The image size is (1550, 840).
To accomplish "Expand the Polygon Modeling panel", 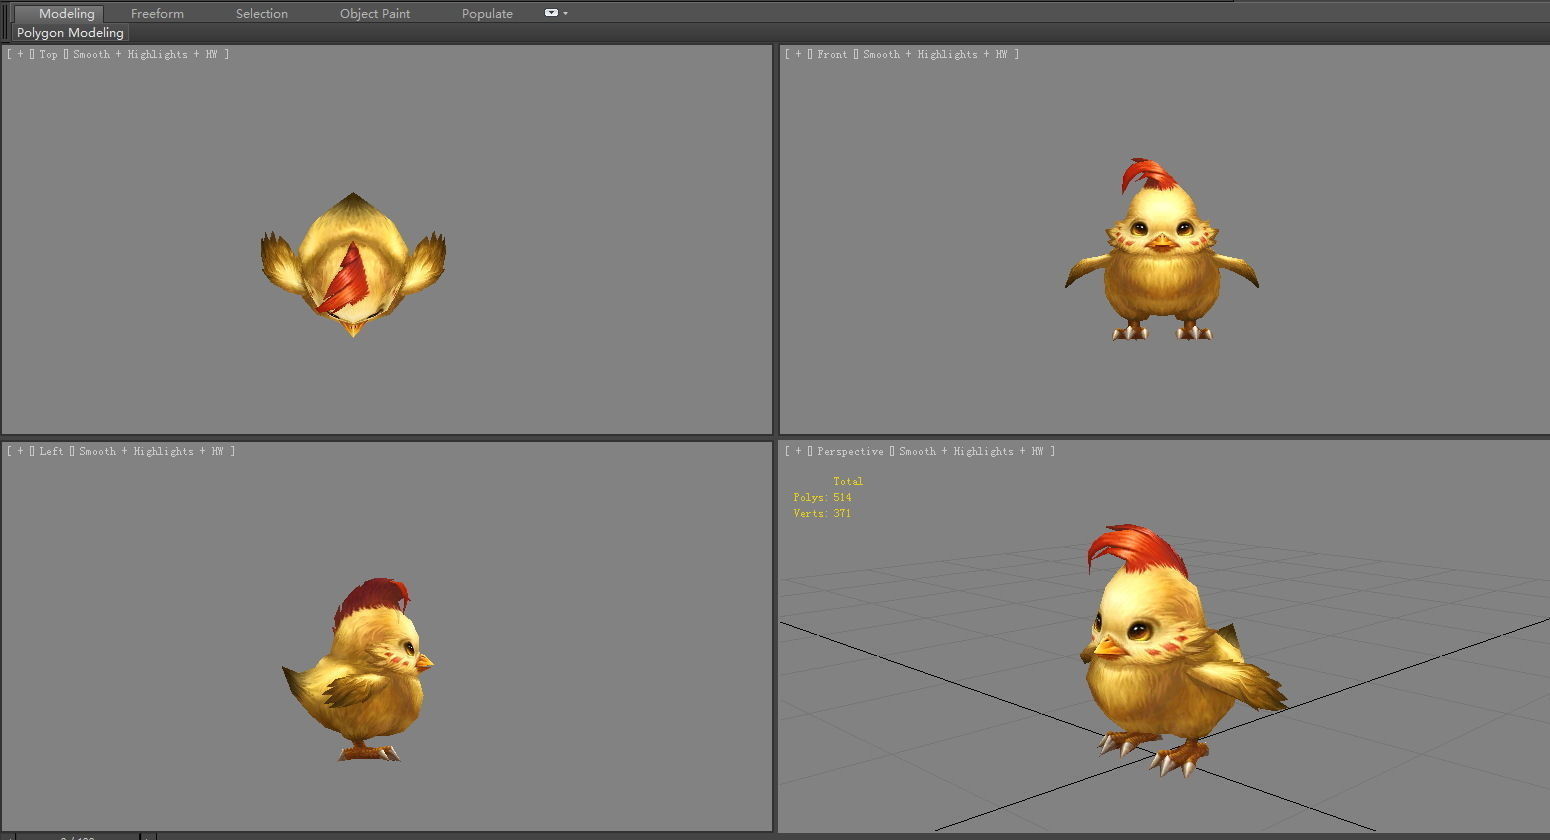I will tap(70, 33).
